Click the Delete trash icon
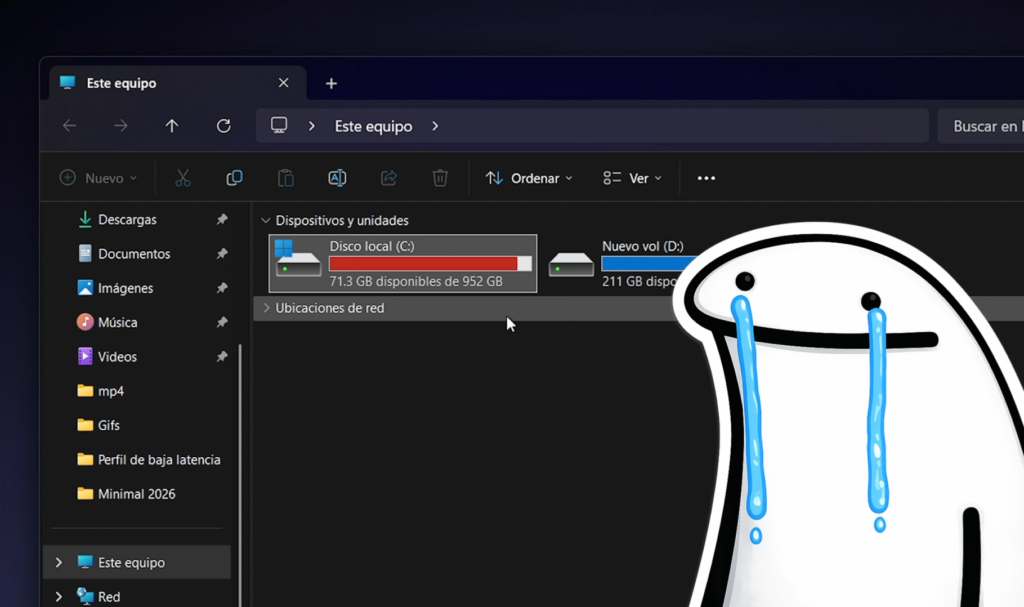 pos(440,178)
